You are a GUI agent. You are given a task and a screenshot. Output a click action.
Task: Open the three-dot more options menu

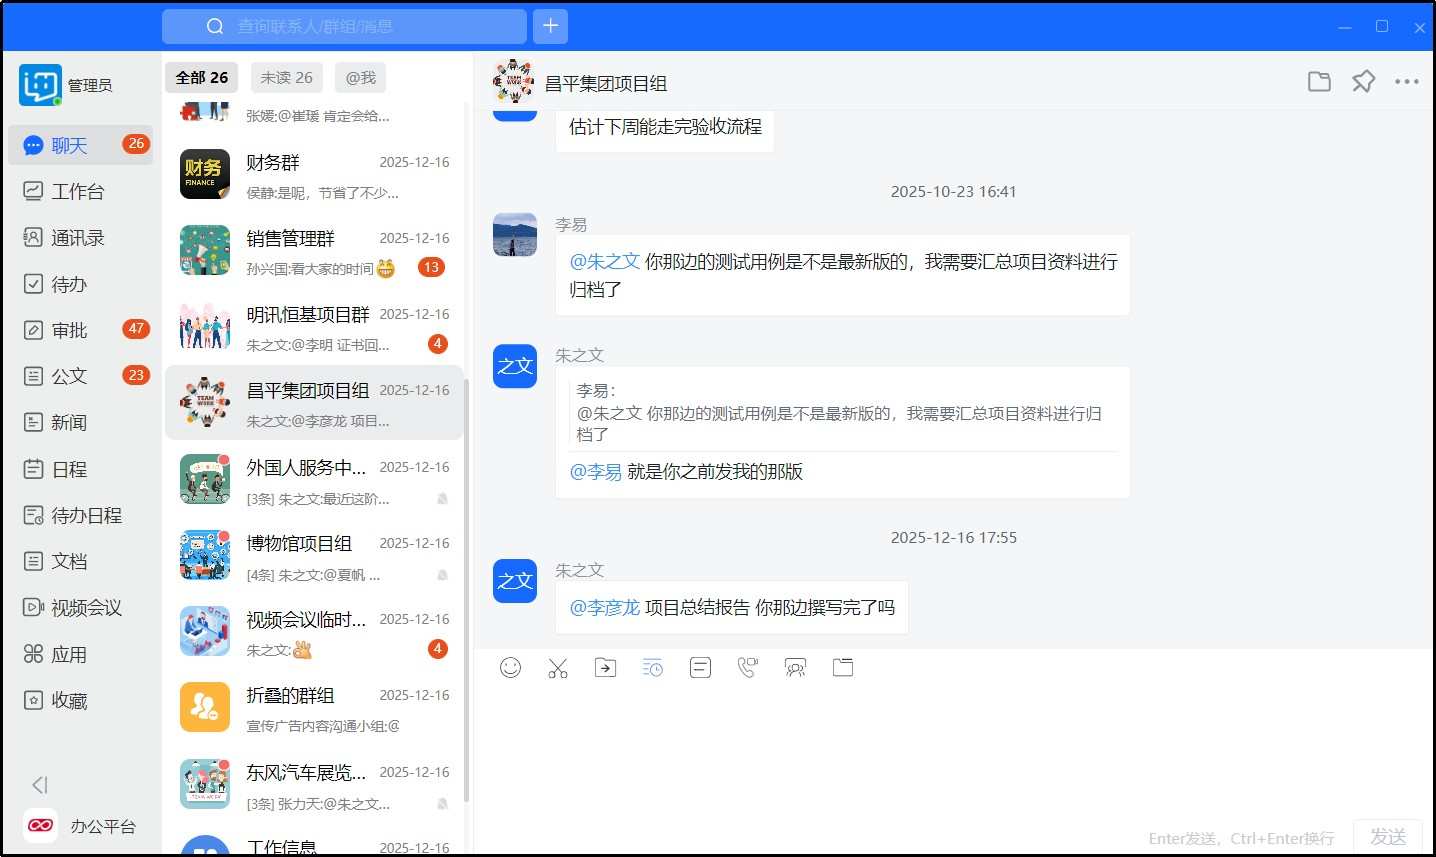coord(1406,82)
